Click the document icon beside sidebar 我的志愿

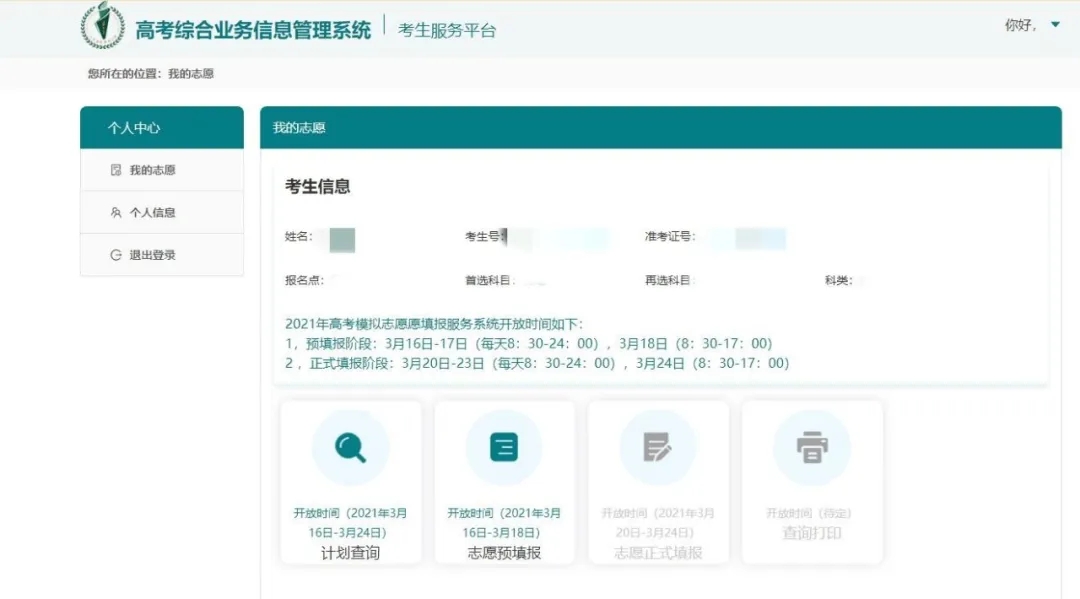pos(116,170)
